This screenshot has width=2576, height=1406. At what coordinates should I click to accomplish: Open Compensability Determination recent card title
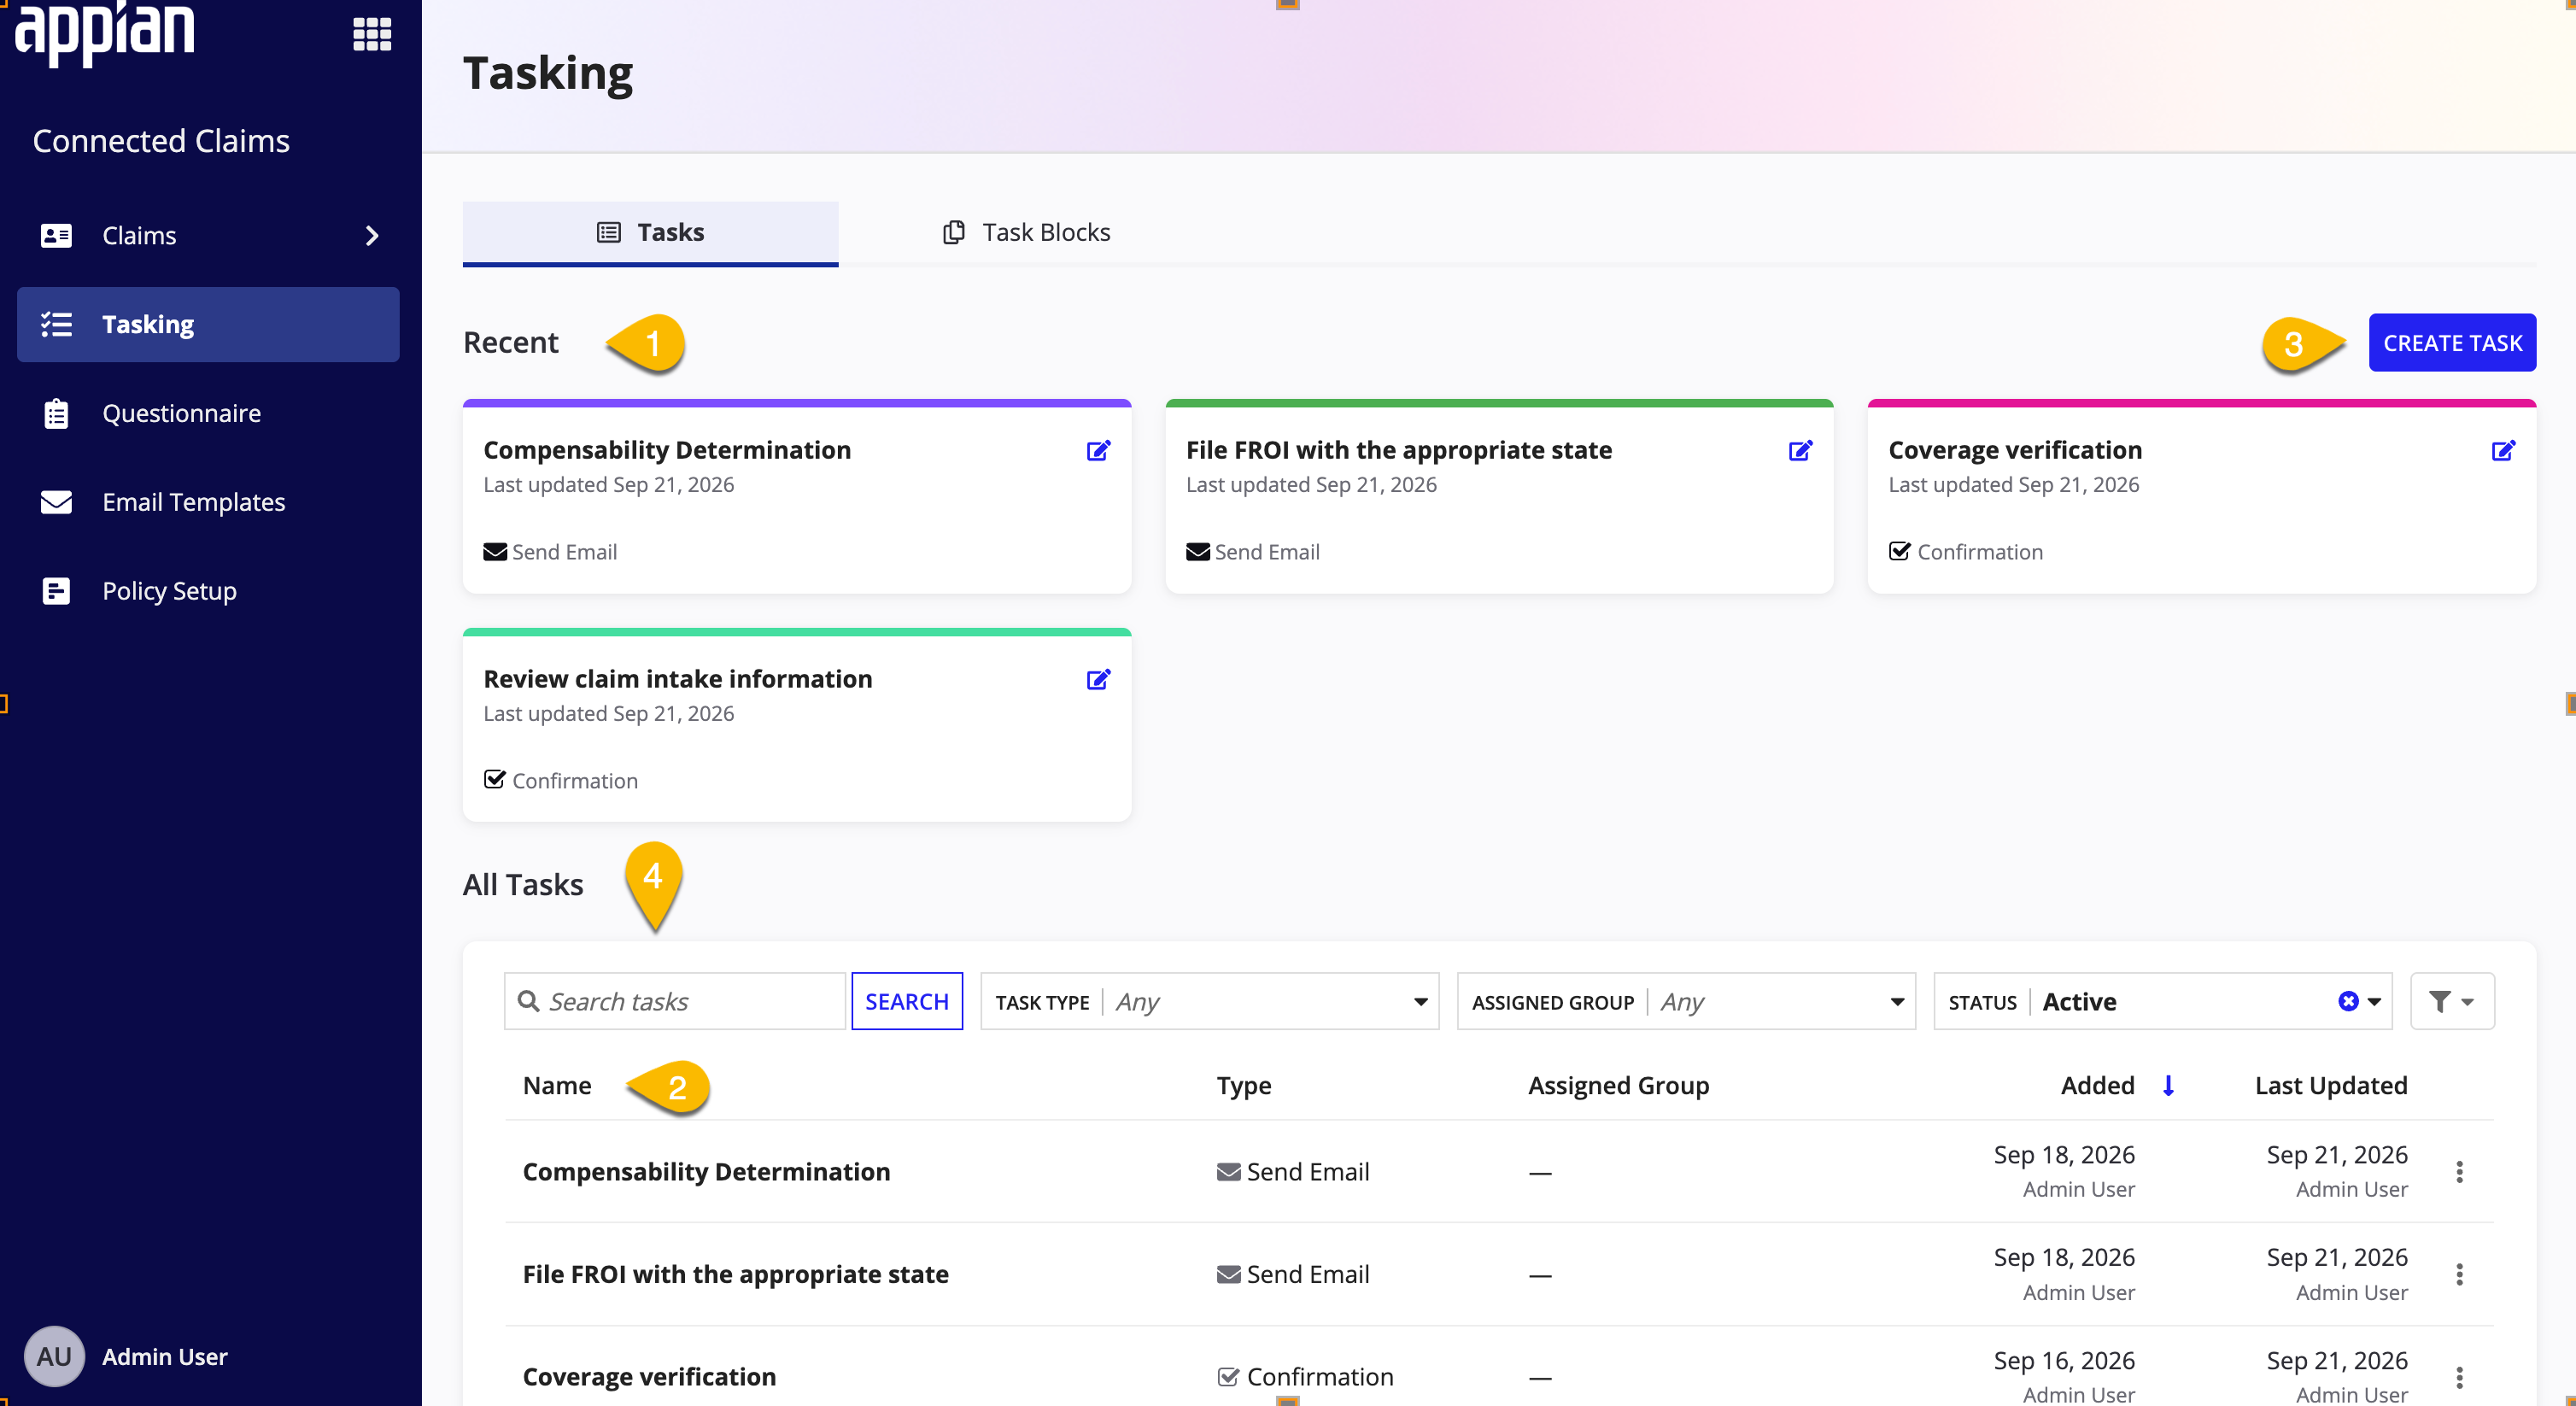click(x=667, y=450)
